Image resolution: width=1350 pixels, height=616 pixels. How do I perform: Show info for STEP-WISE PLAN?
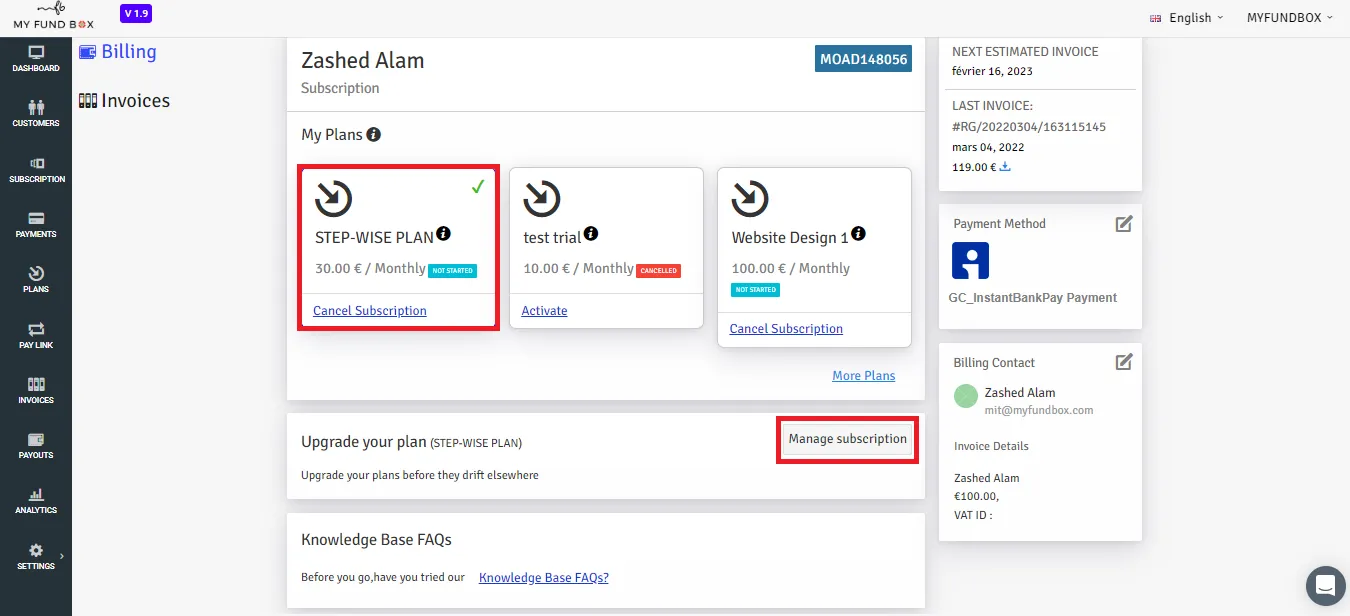click(x=443, y=234)
